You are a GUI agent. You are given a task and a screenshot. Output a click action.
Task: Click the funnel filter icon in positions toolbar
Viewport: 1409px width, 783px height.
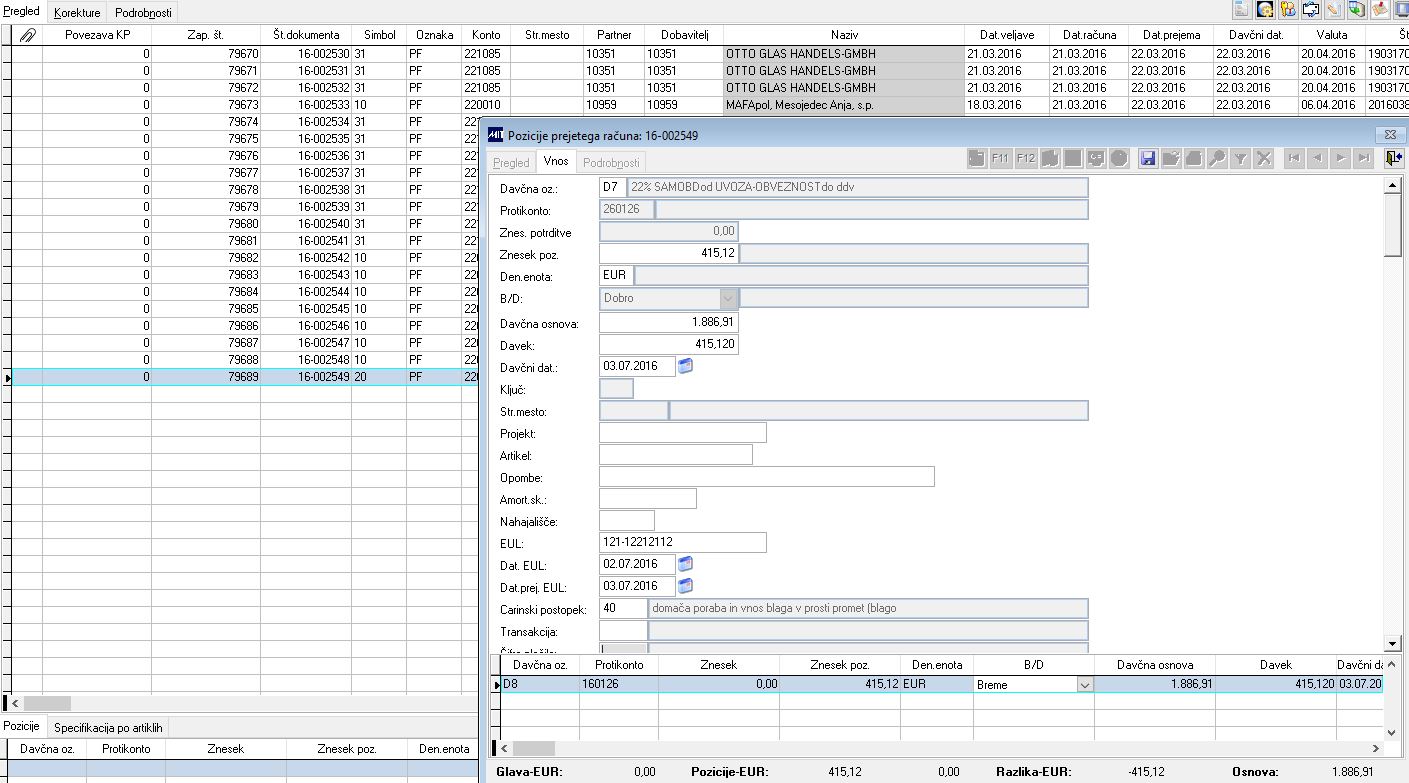1240,158
